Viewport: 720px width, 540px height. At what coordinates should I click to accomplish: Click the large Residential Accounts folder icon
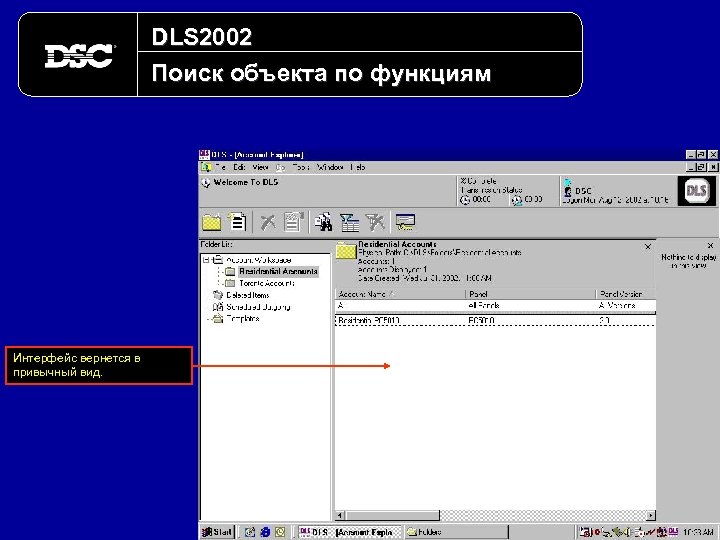point(346,251)
